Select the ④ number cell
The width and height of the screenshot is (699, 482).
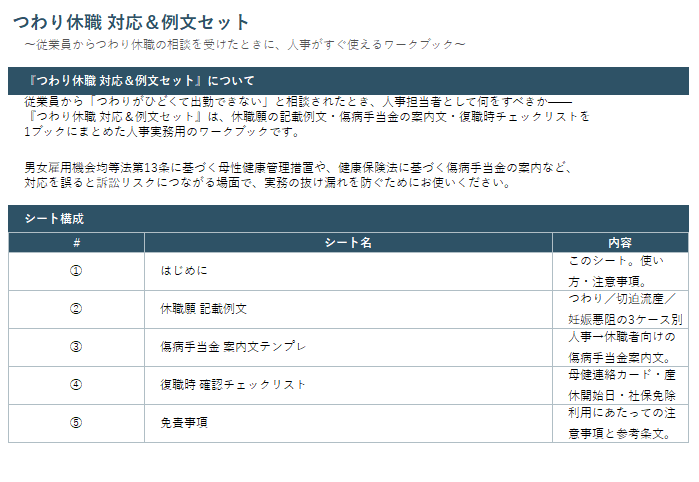click(76, 385)
